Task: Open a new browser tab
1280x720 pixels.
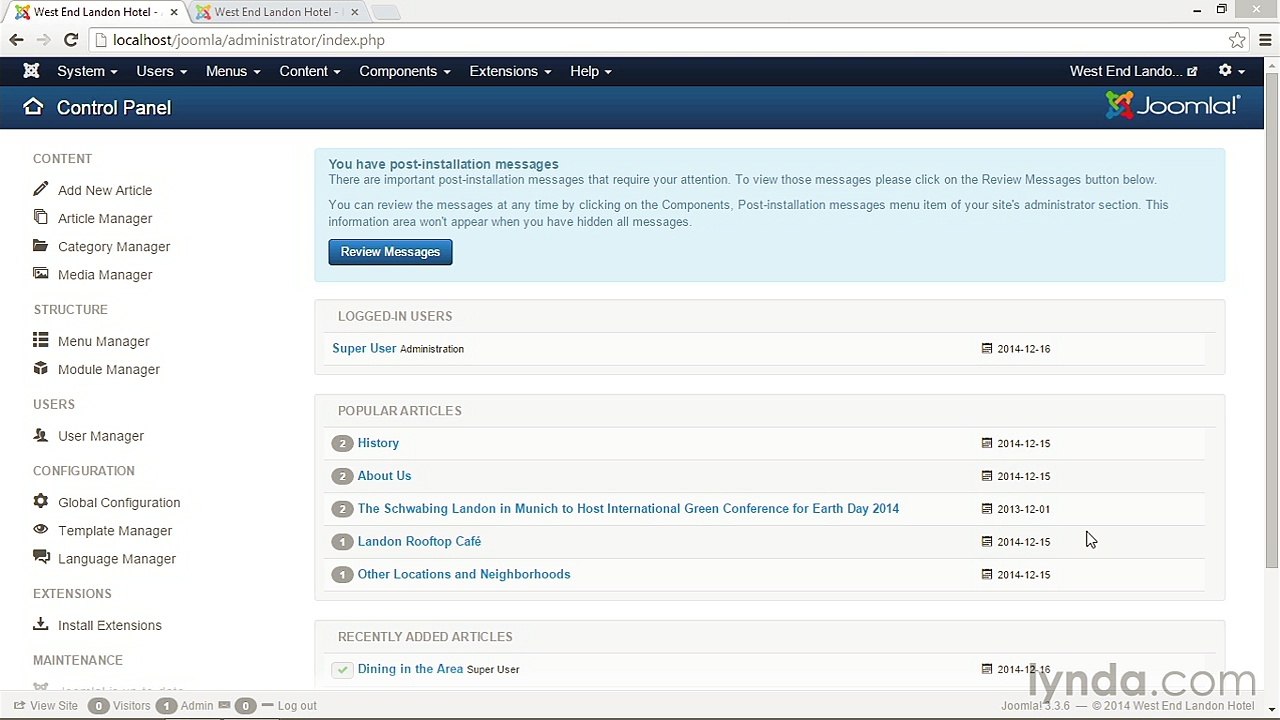Action: (385, 13)
